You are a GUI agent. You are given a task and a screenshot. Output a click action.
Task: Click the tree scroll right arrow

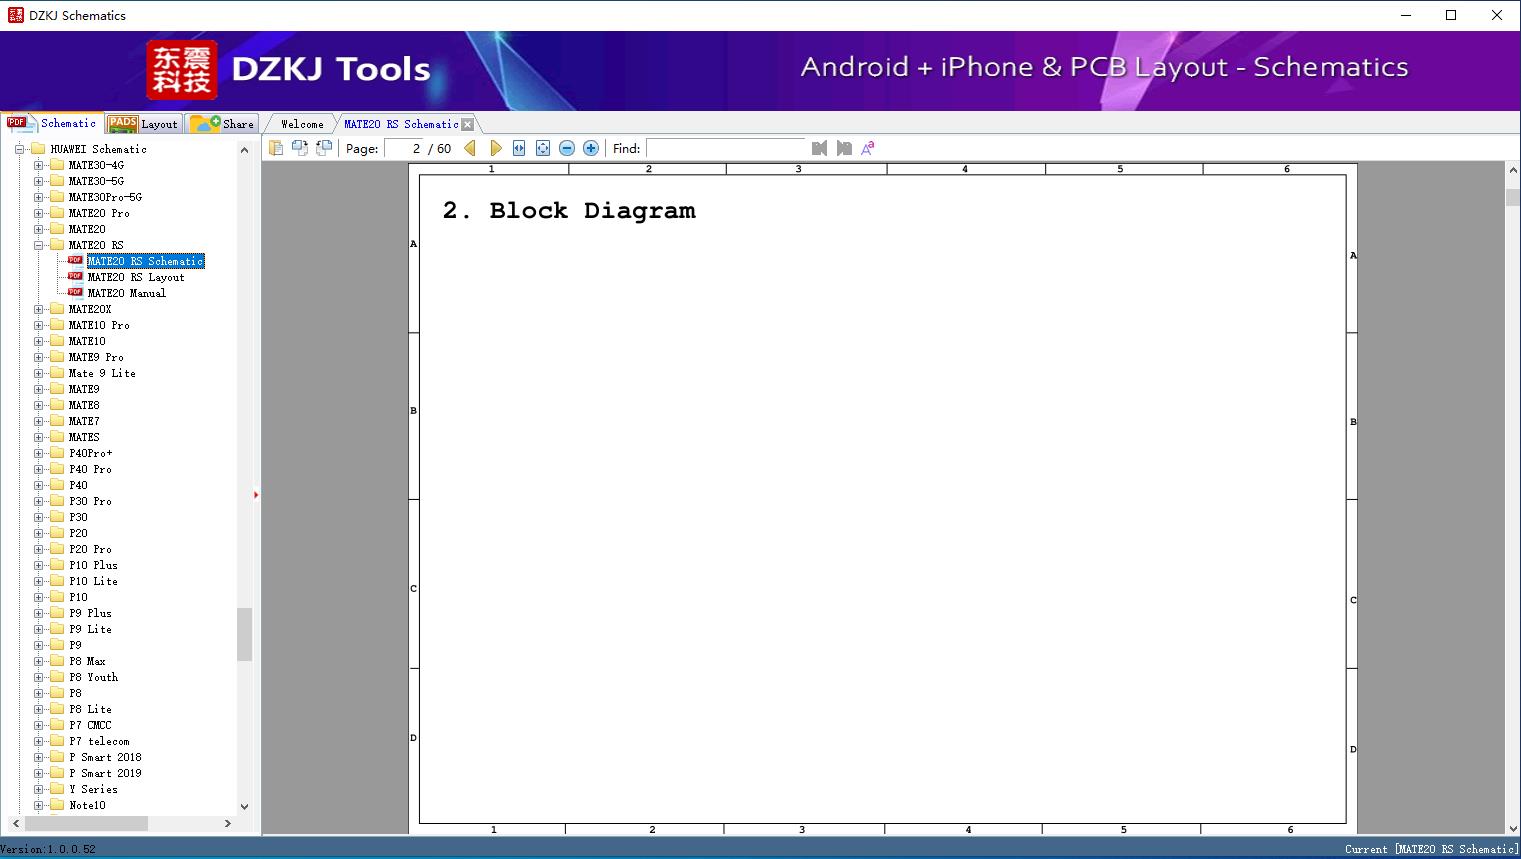coord(228,823)
